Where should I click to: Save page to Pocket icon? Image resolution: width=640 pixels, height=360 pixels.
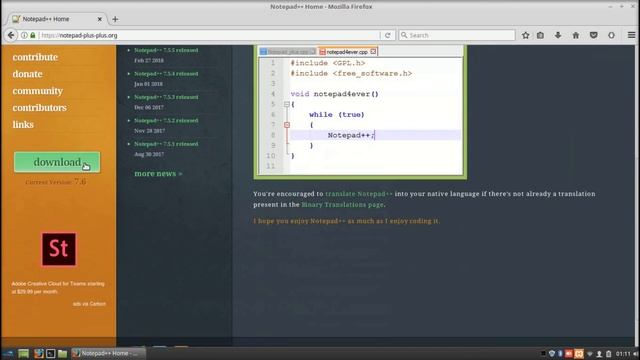pos(593,36)
